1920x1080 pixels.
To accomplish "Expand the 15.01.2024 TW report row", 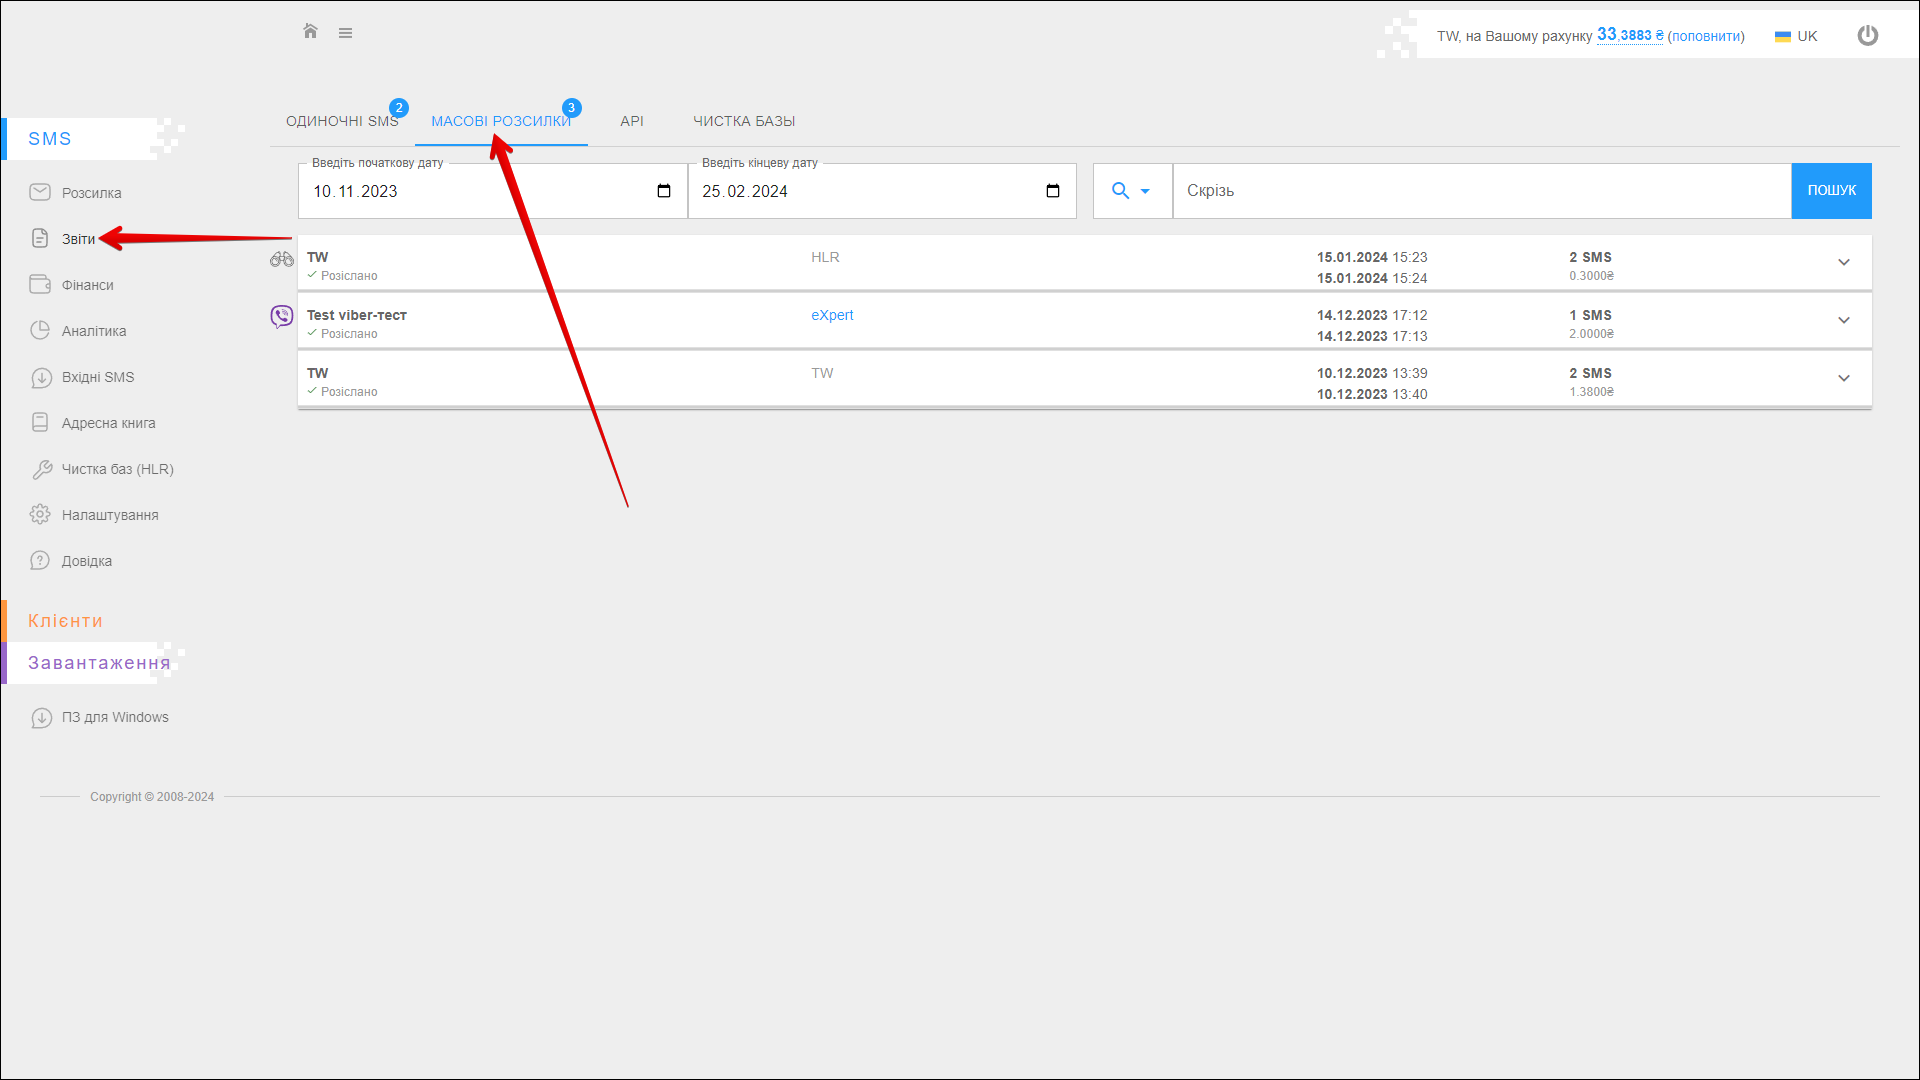I will click(x=1843, y=263).
